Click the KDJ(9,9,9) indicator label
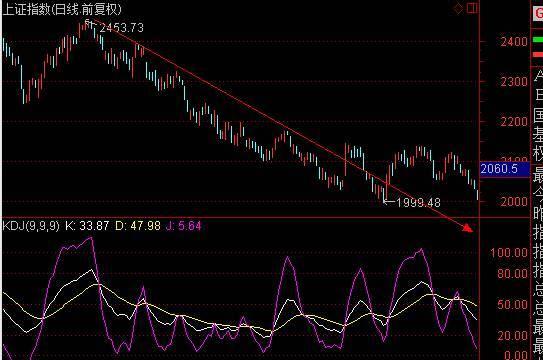Screen dimensions: 543x360 point(31,226)
